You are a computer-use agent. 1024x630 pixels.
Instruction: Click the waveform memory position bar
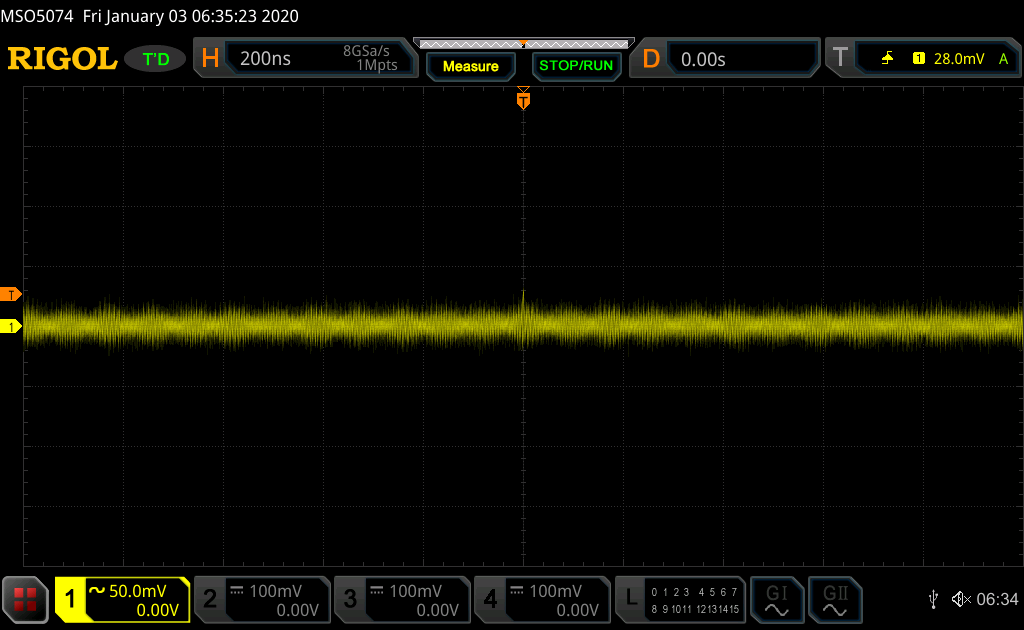(524, 44)
